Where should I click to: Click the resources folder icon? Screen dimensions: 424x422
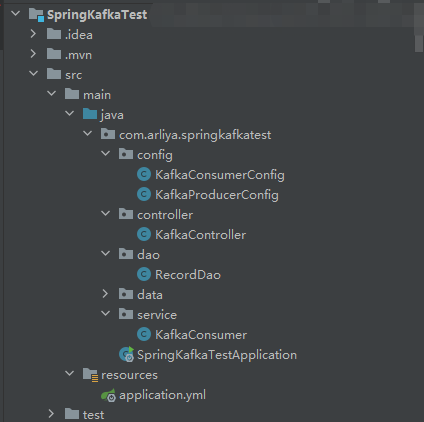[x=90, y=375]
